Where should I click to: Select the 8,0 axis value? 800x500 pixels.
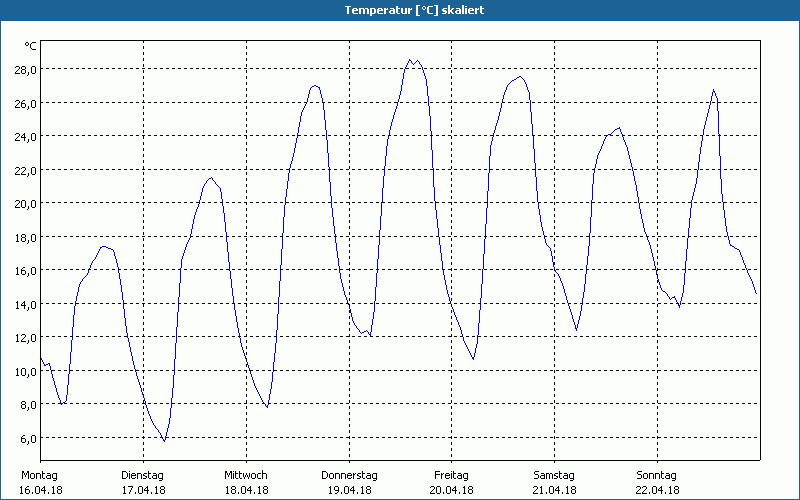click(x=28, y=405)
